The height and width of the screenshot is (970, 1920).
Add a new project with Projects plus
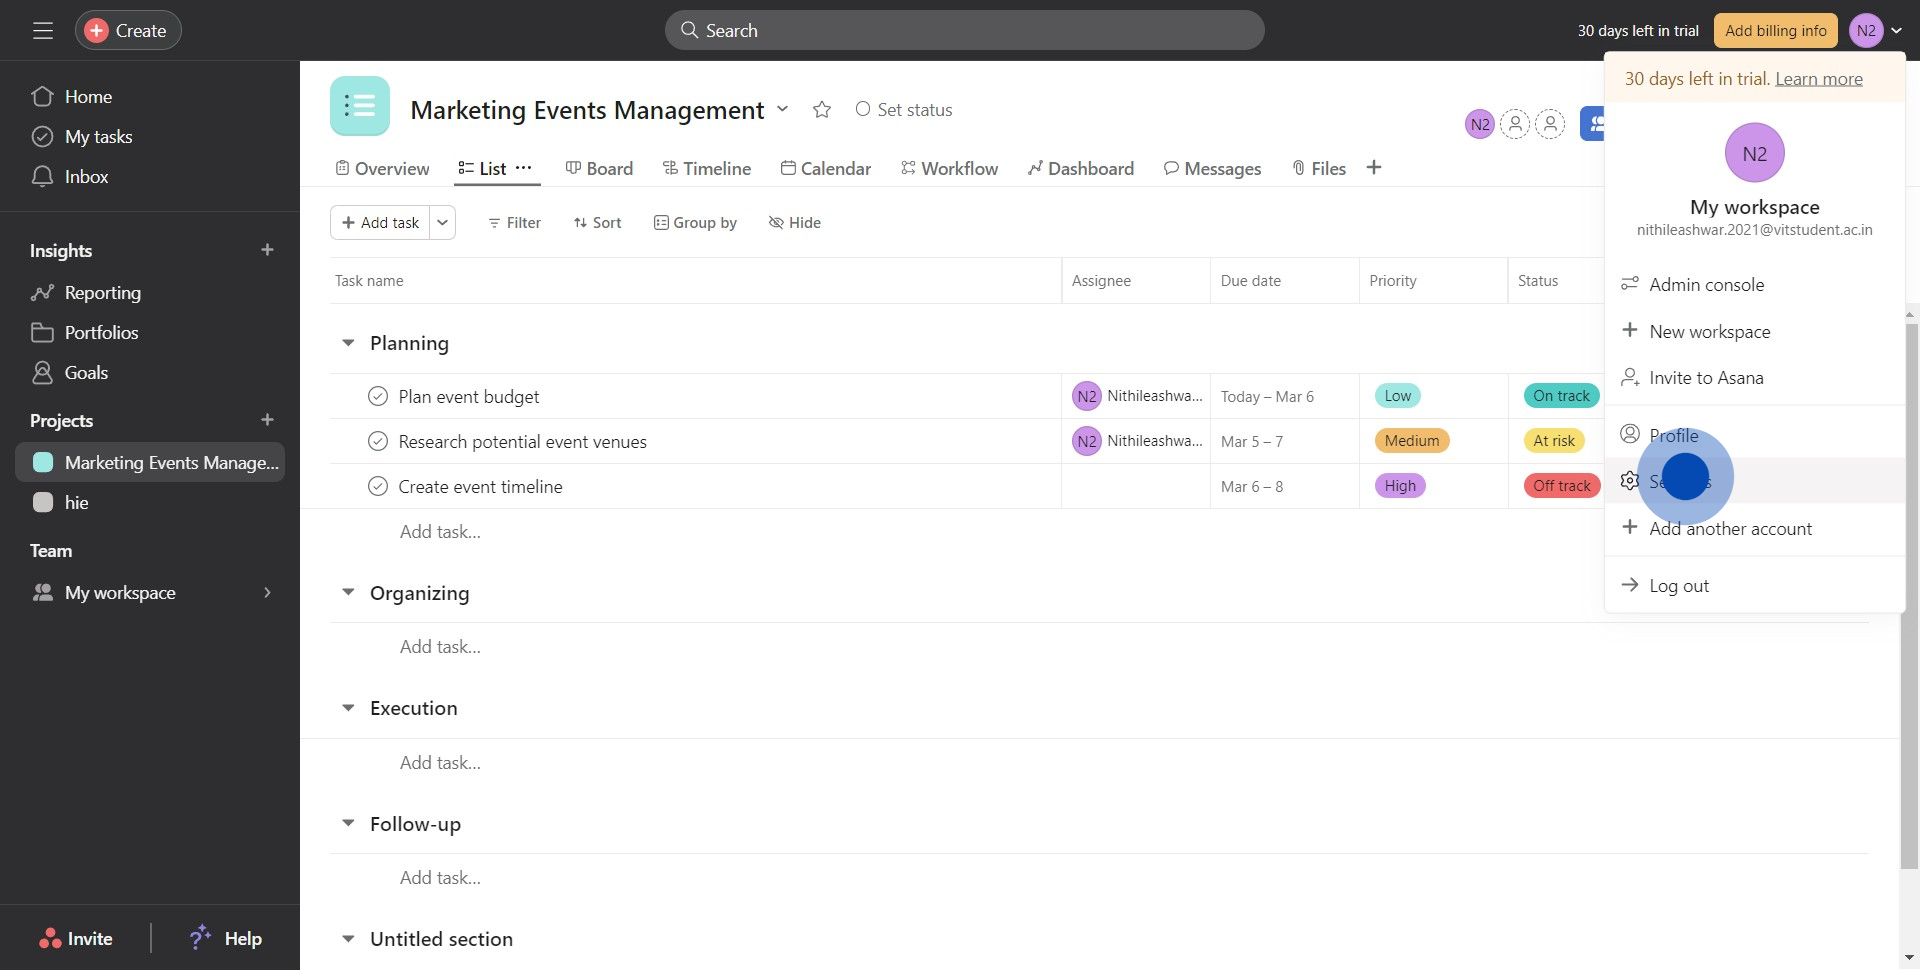(x=267, y=420)
